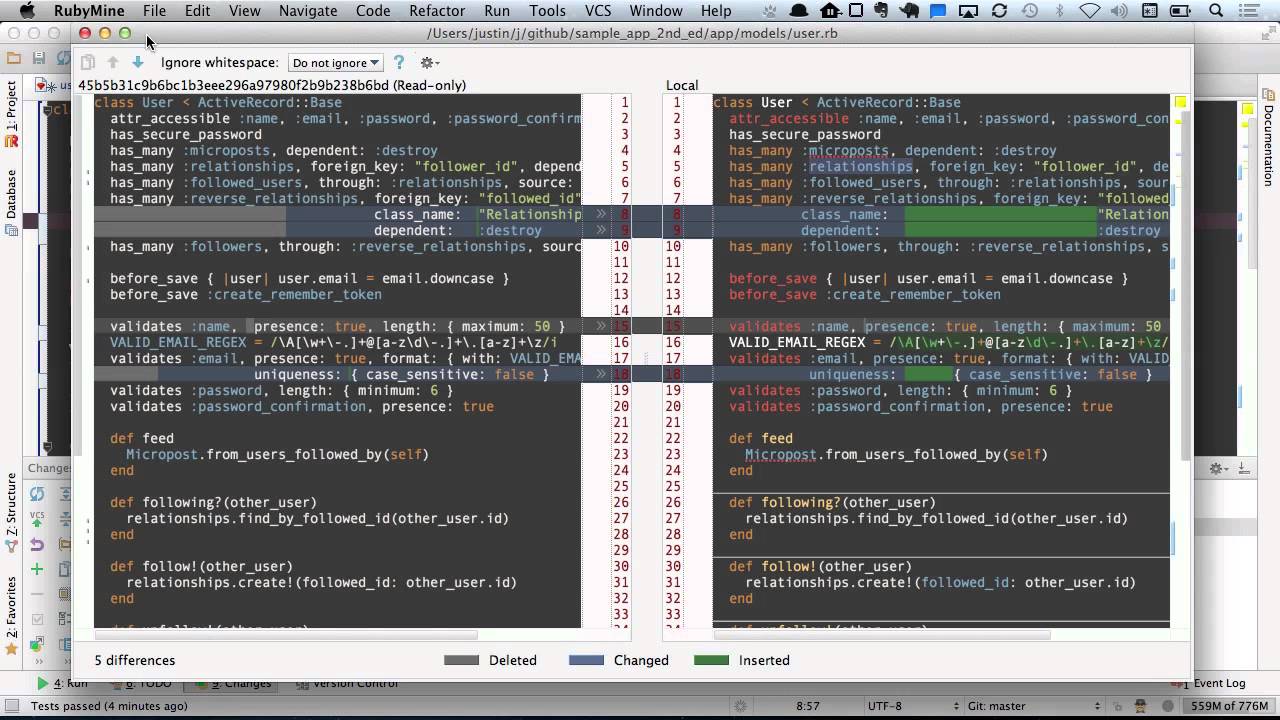Image resolution: width=1280 pixels, height=720 pixels.
Task: Open the Refactor menu
Action: [x=437, y=11]
